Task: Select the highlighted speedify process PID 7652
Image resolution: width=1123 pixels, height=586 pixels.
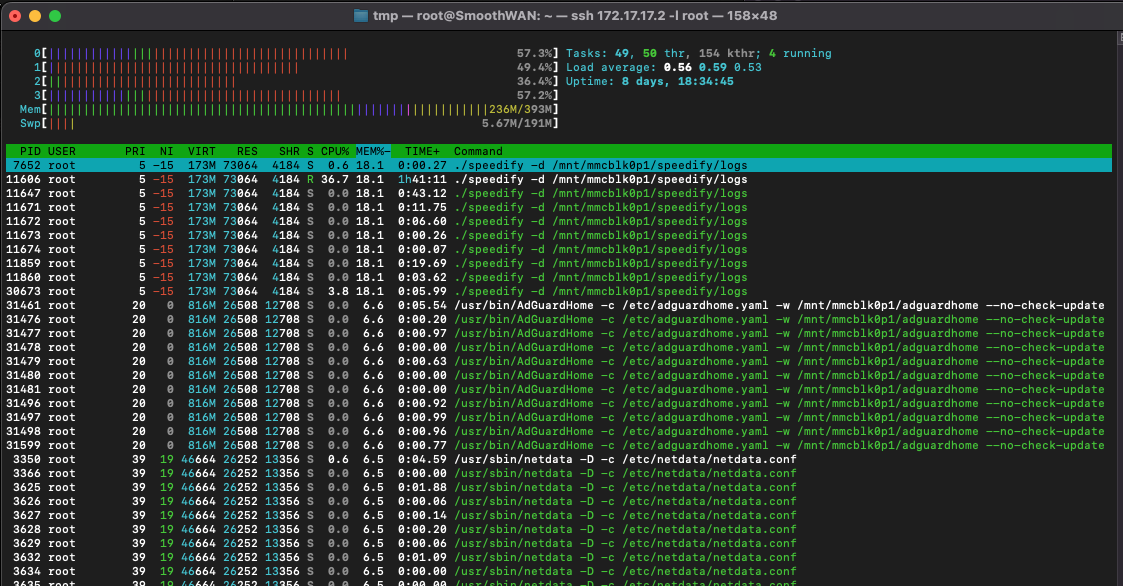Action: [x=559, y=165]
